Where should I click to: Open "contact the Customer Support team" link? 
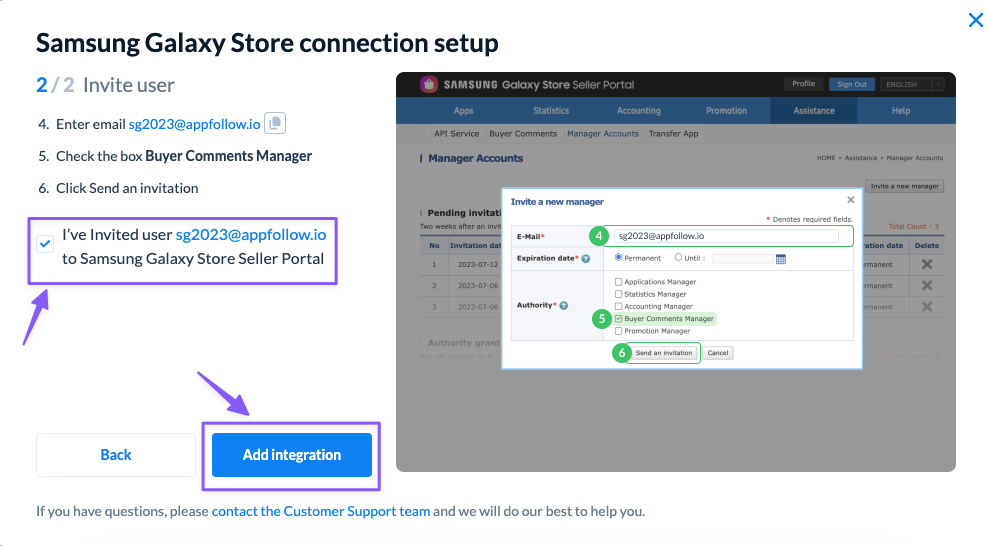[321, 511]
